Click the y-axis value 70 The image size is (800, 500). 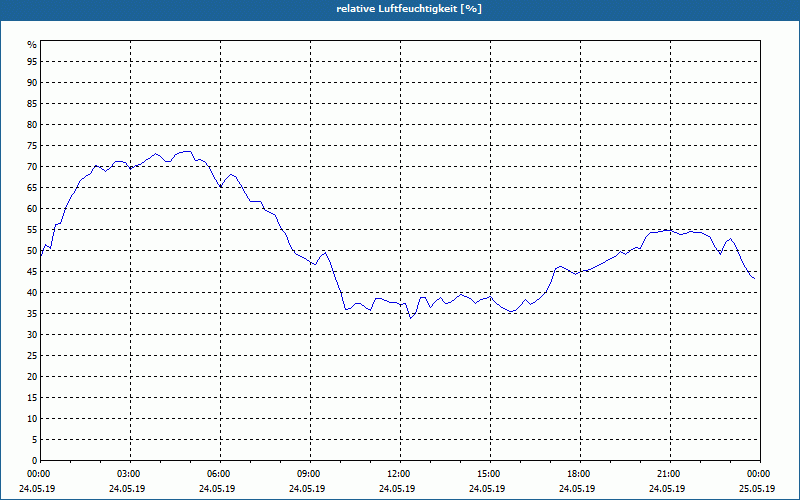(32, 167)
